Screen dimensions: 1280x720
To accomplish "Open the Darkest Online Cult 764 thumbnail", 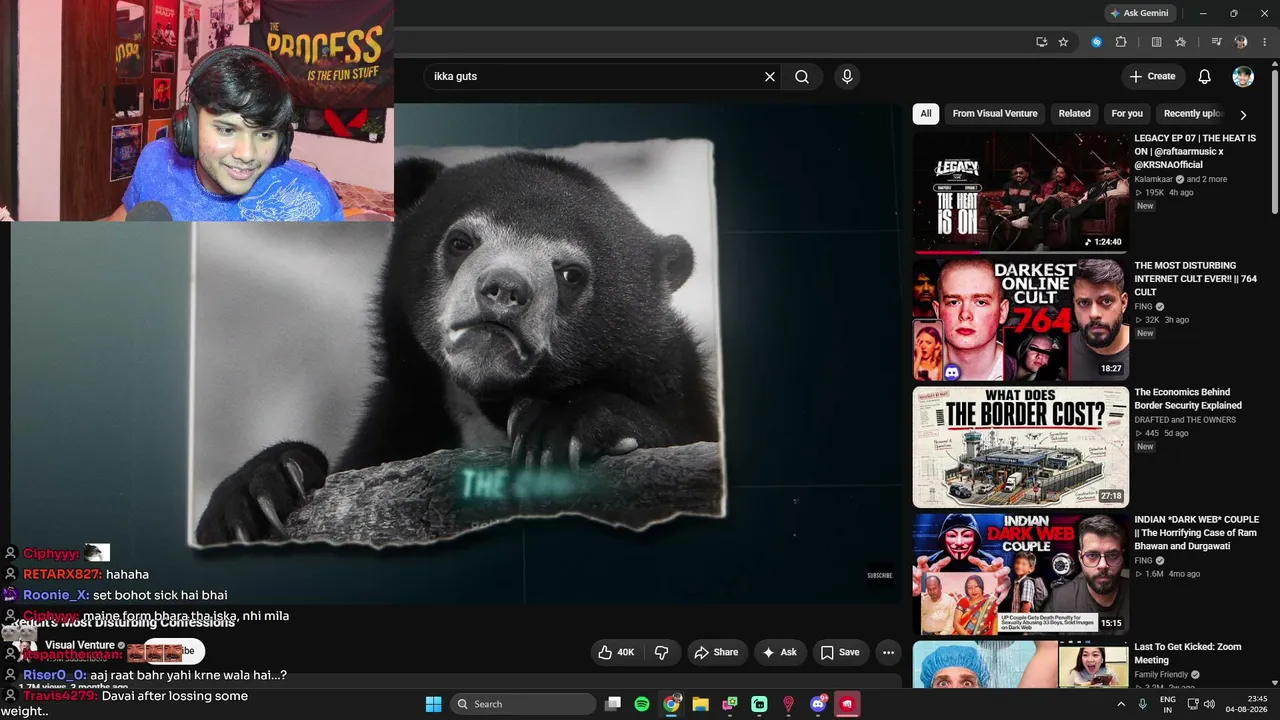I will pos(1021,319).
